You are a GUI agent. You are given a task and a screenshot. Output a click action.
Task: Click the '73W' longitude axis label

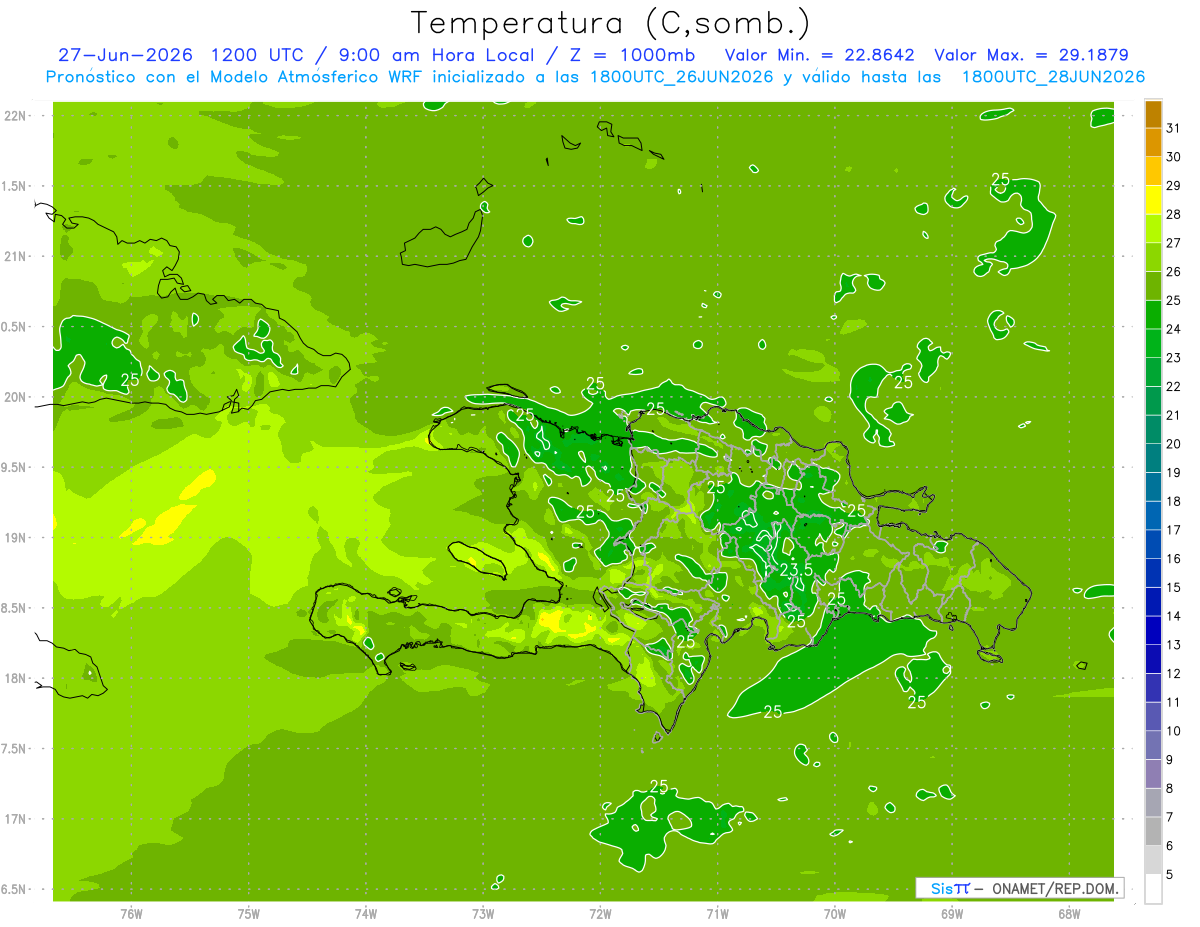coord(483,914)
